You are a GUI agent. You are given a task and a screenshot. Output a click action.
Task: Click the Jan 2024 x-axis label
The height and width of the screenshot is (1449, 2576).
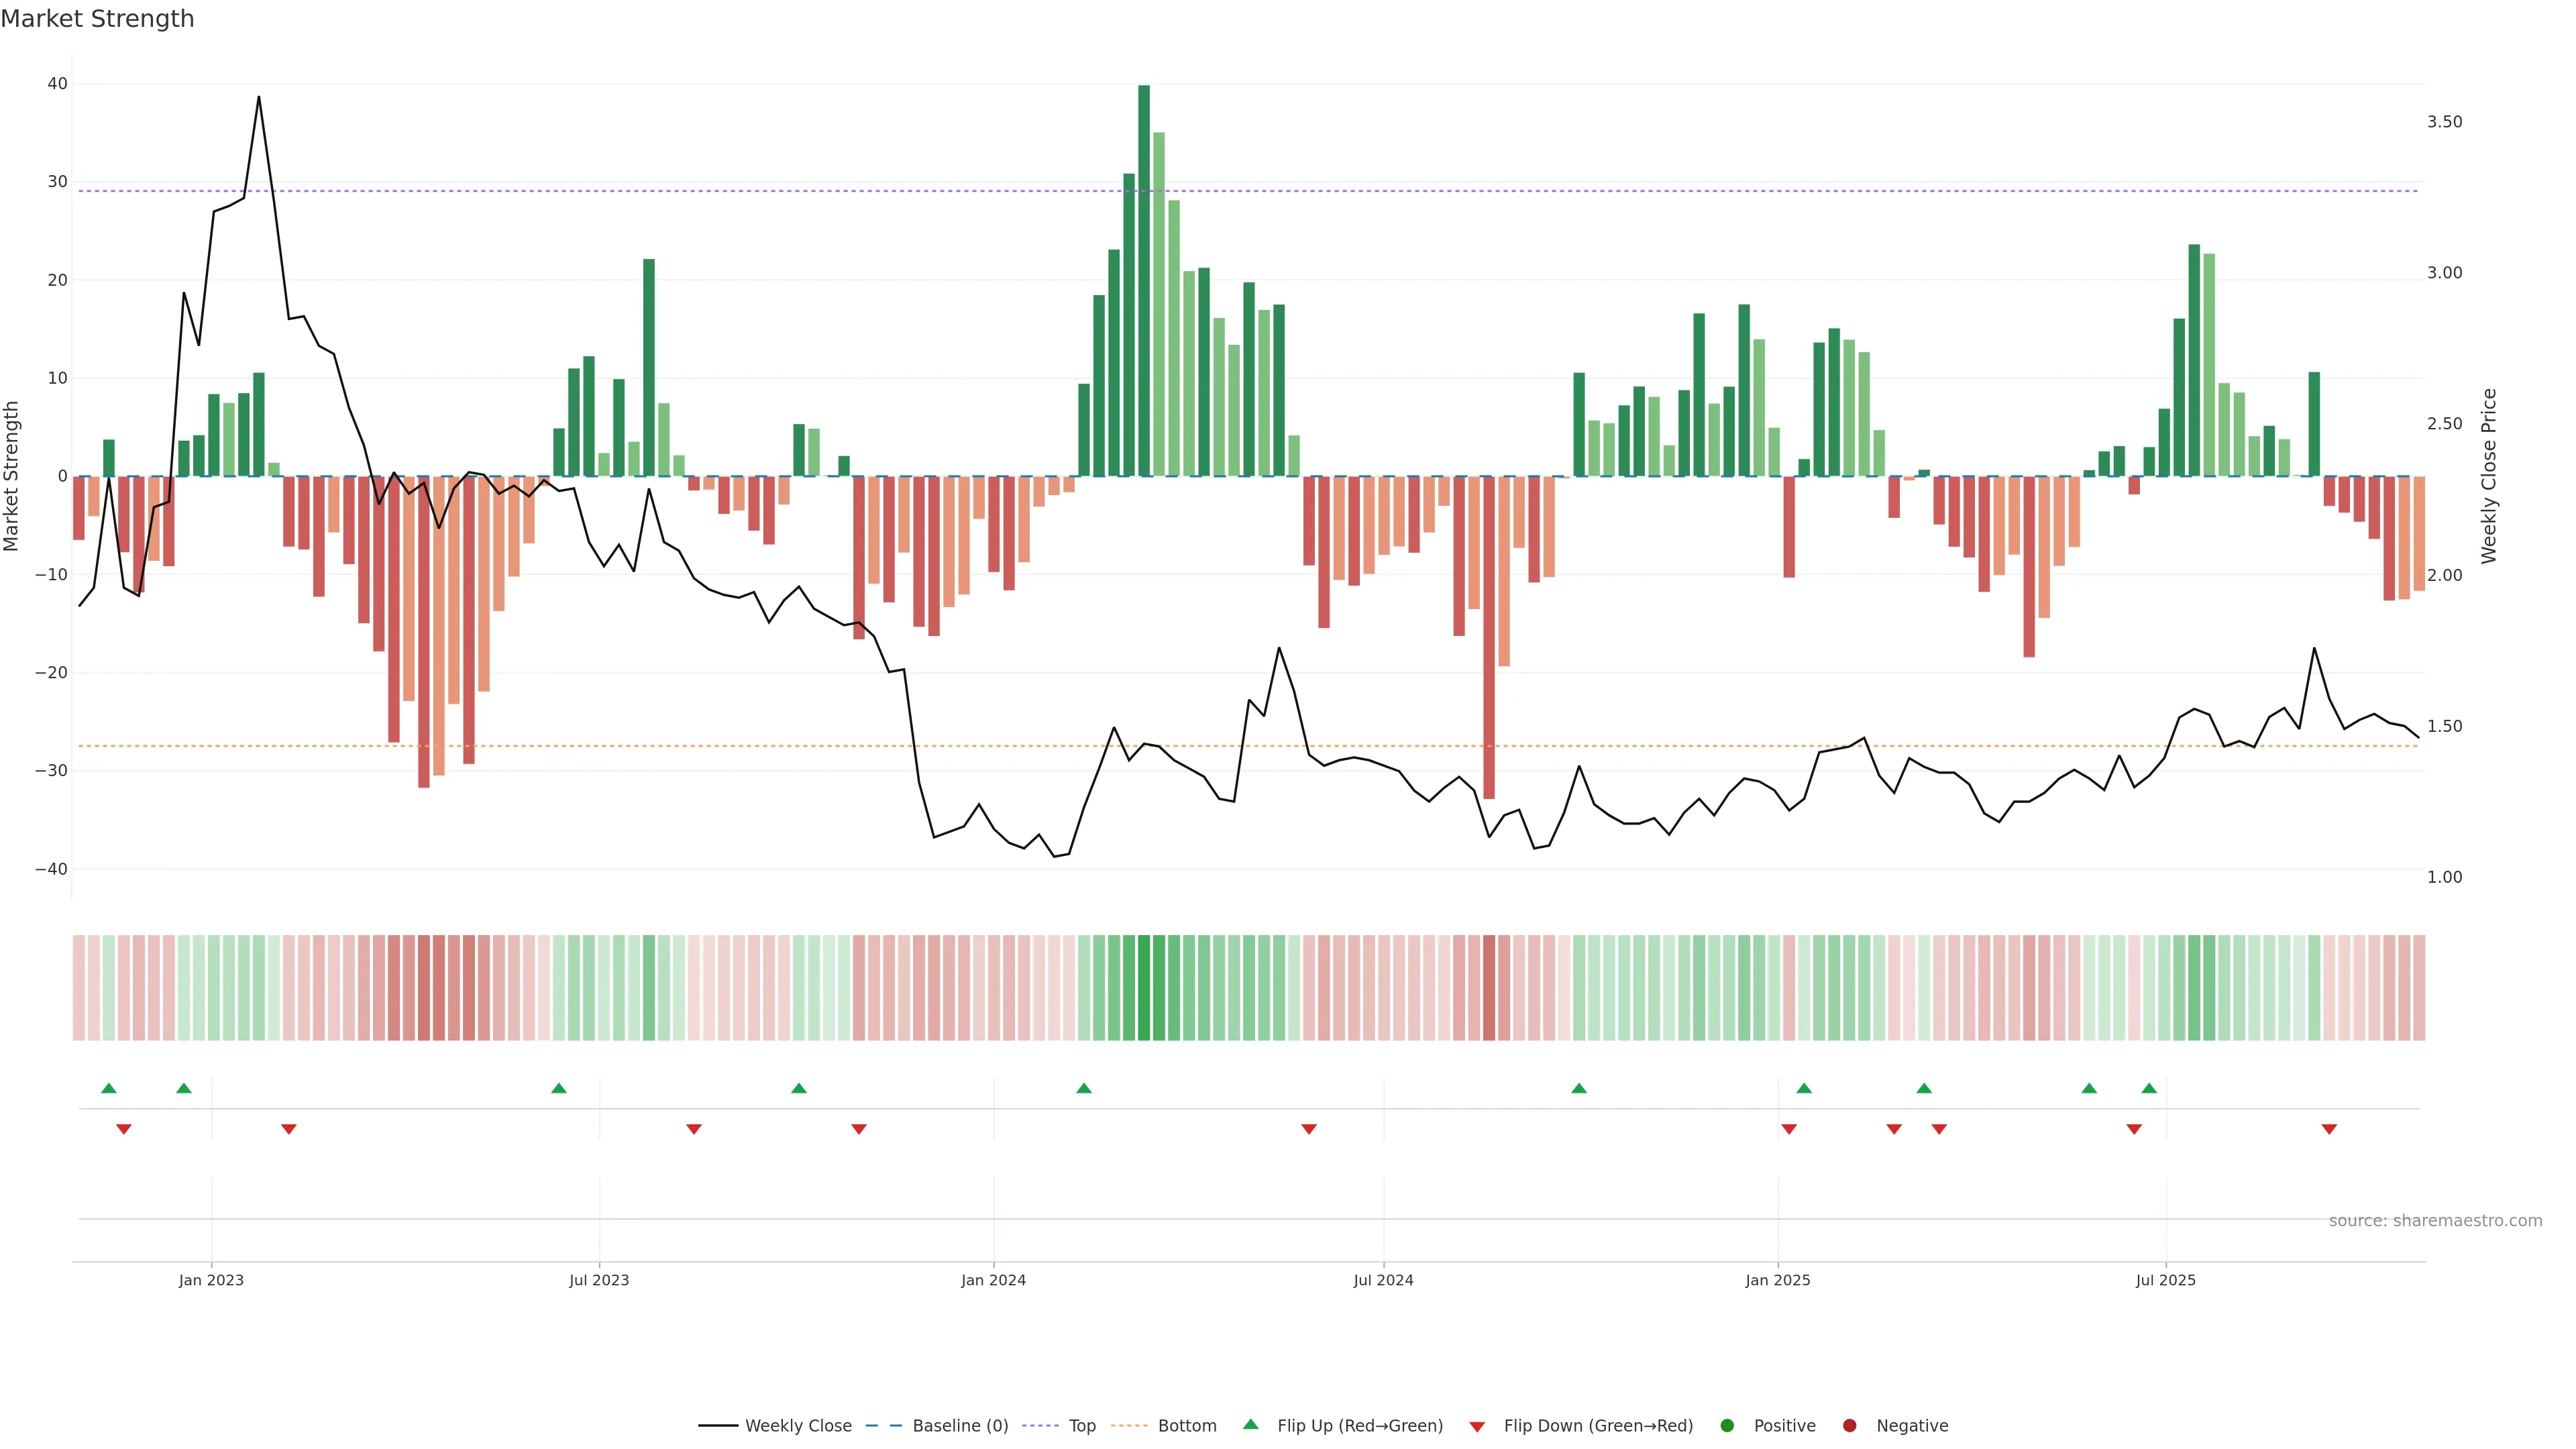click(x=993, y=1280)
